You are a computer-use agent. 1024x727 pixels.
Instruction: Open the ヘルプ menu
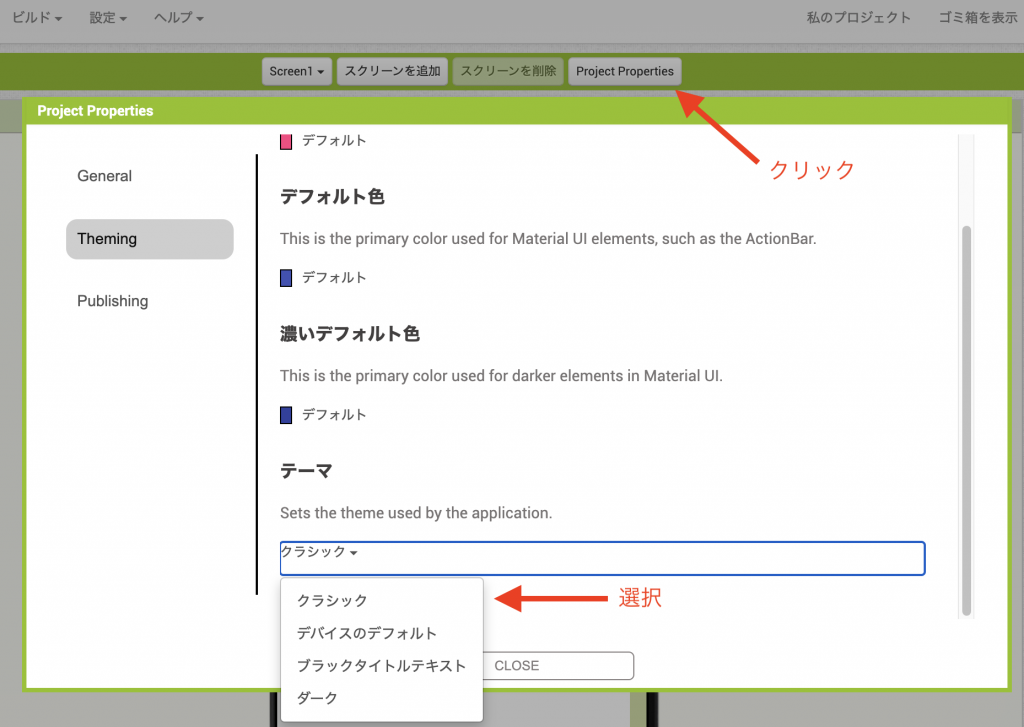(x=177, y=17)
